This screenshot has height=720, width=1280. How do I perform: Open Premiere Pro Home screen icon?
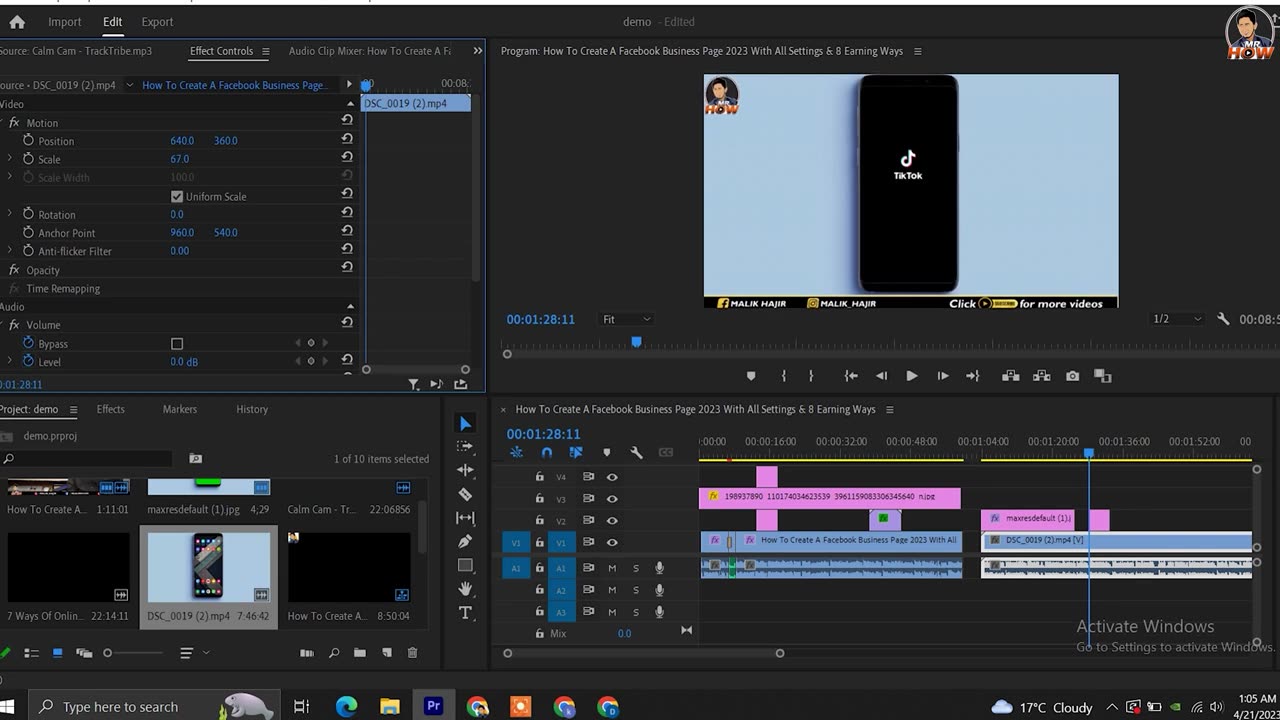click(x=18, y=22)
